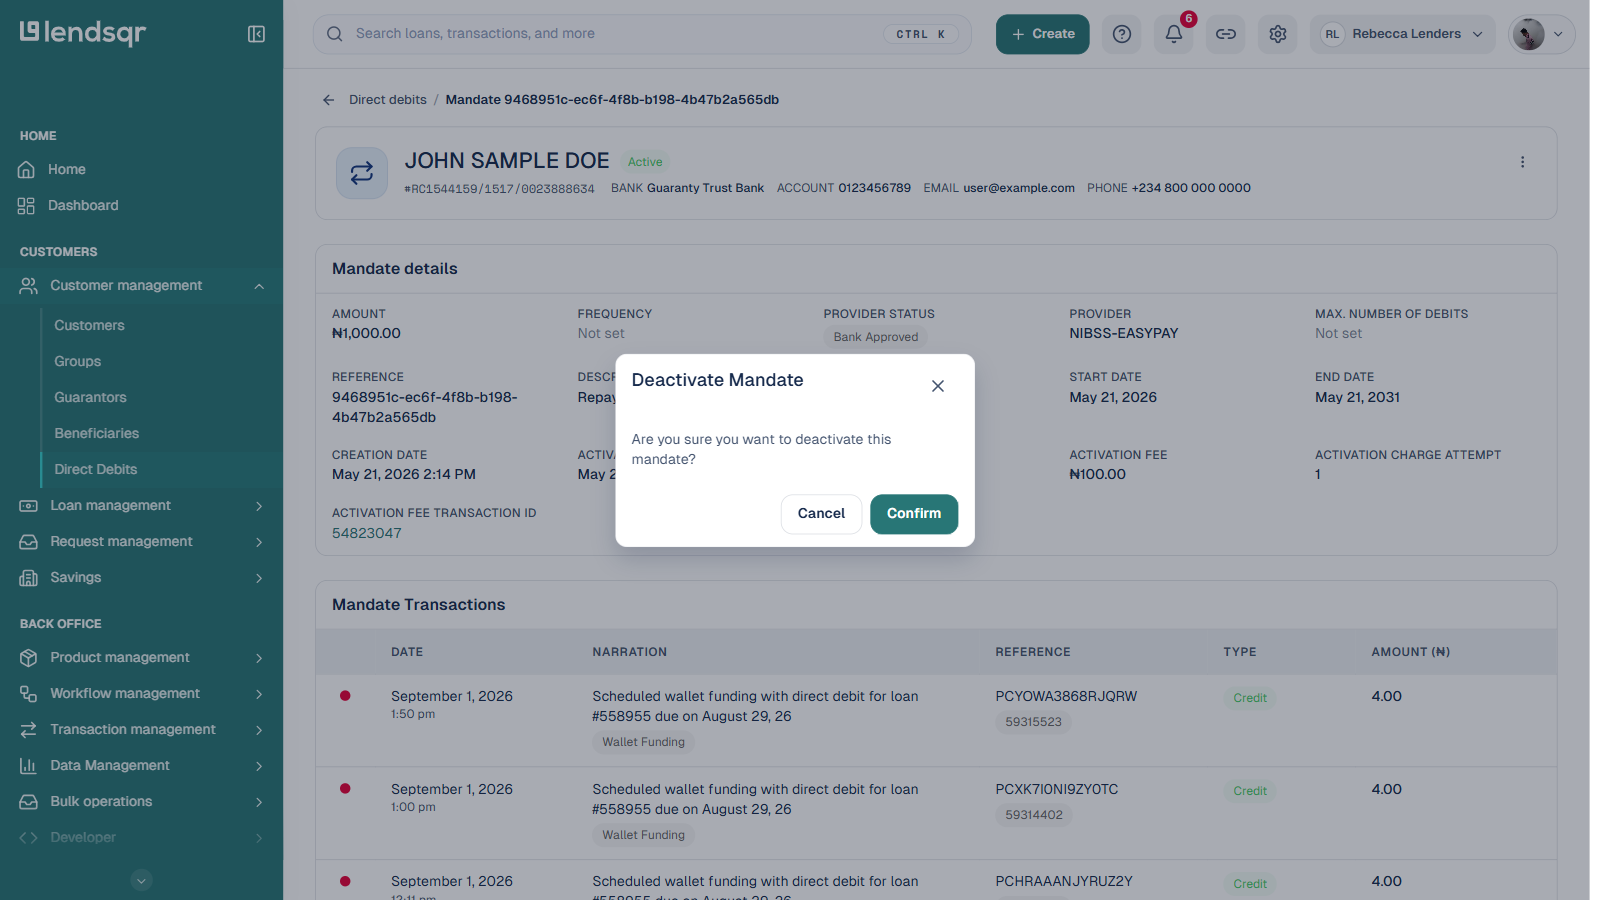Click the lendsqr logo
Image resolution: width=1600 pixels, height=900 pixels.
tap(83, 33)
